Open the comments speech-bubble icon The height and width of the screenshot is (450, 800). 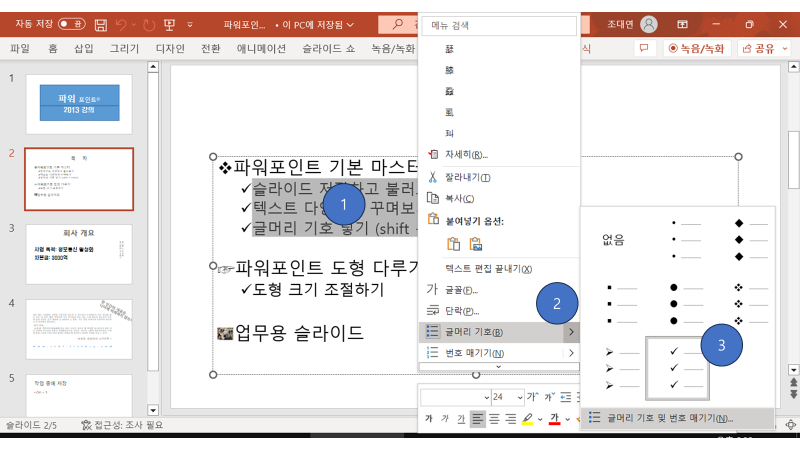[644, 48]
